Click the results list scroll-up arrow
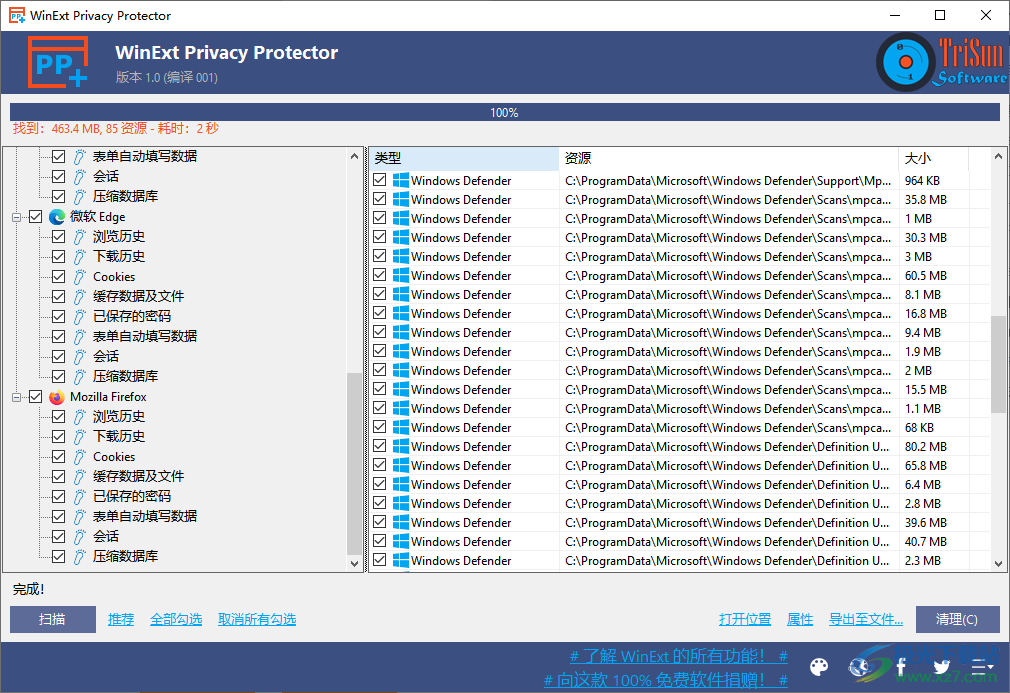Screen dimensions: 1010x693 998,157
